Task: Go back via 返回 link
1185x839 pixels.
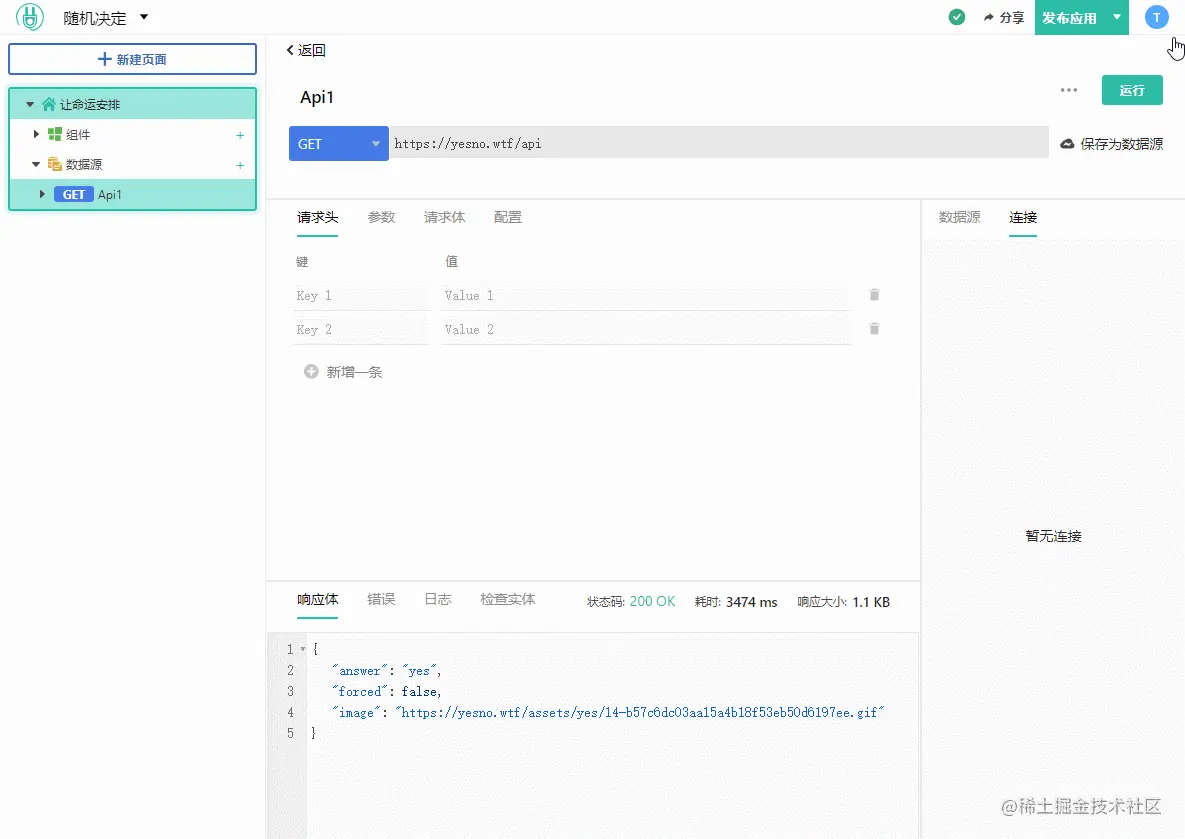Action: pyautogui.click(x=306, y=50)
